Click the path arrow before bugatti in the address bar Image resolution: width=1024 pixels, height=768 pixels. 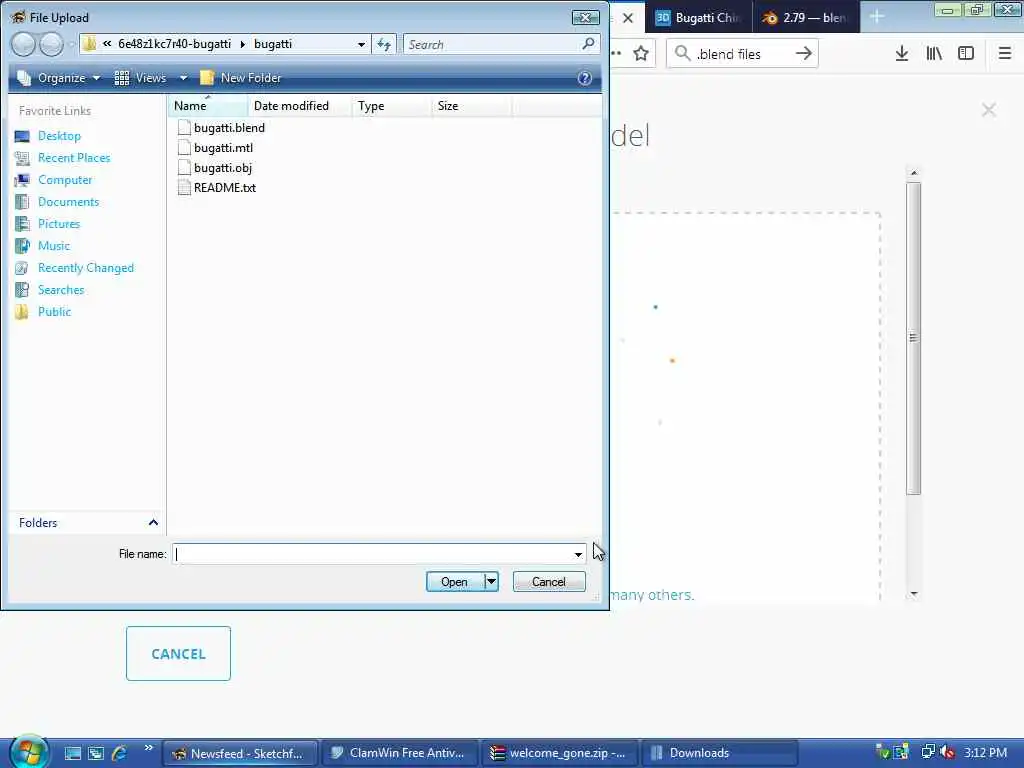pyautogui.click(x=242, y=44)
